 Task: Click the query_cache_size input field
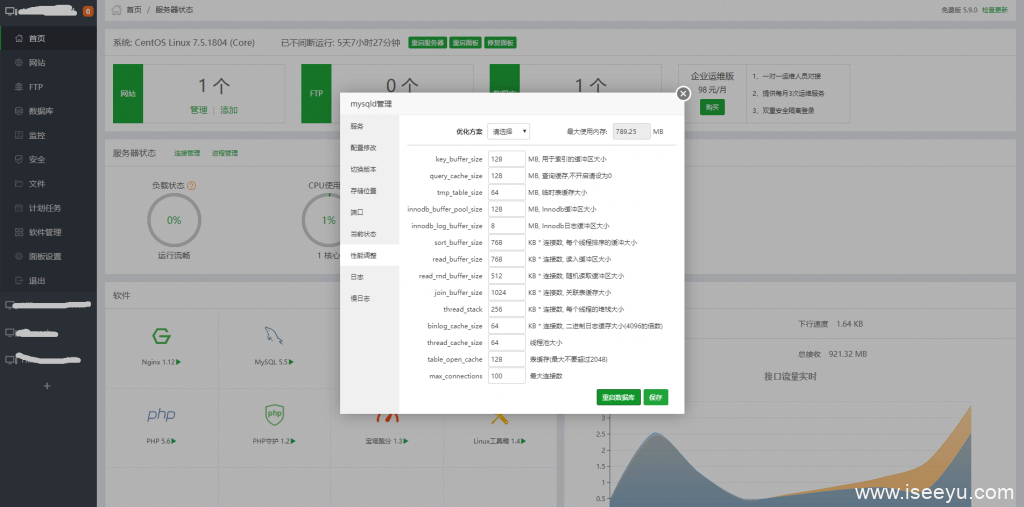(x=507, y=176)
